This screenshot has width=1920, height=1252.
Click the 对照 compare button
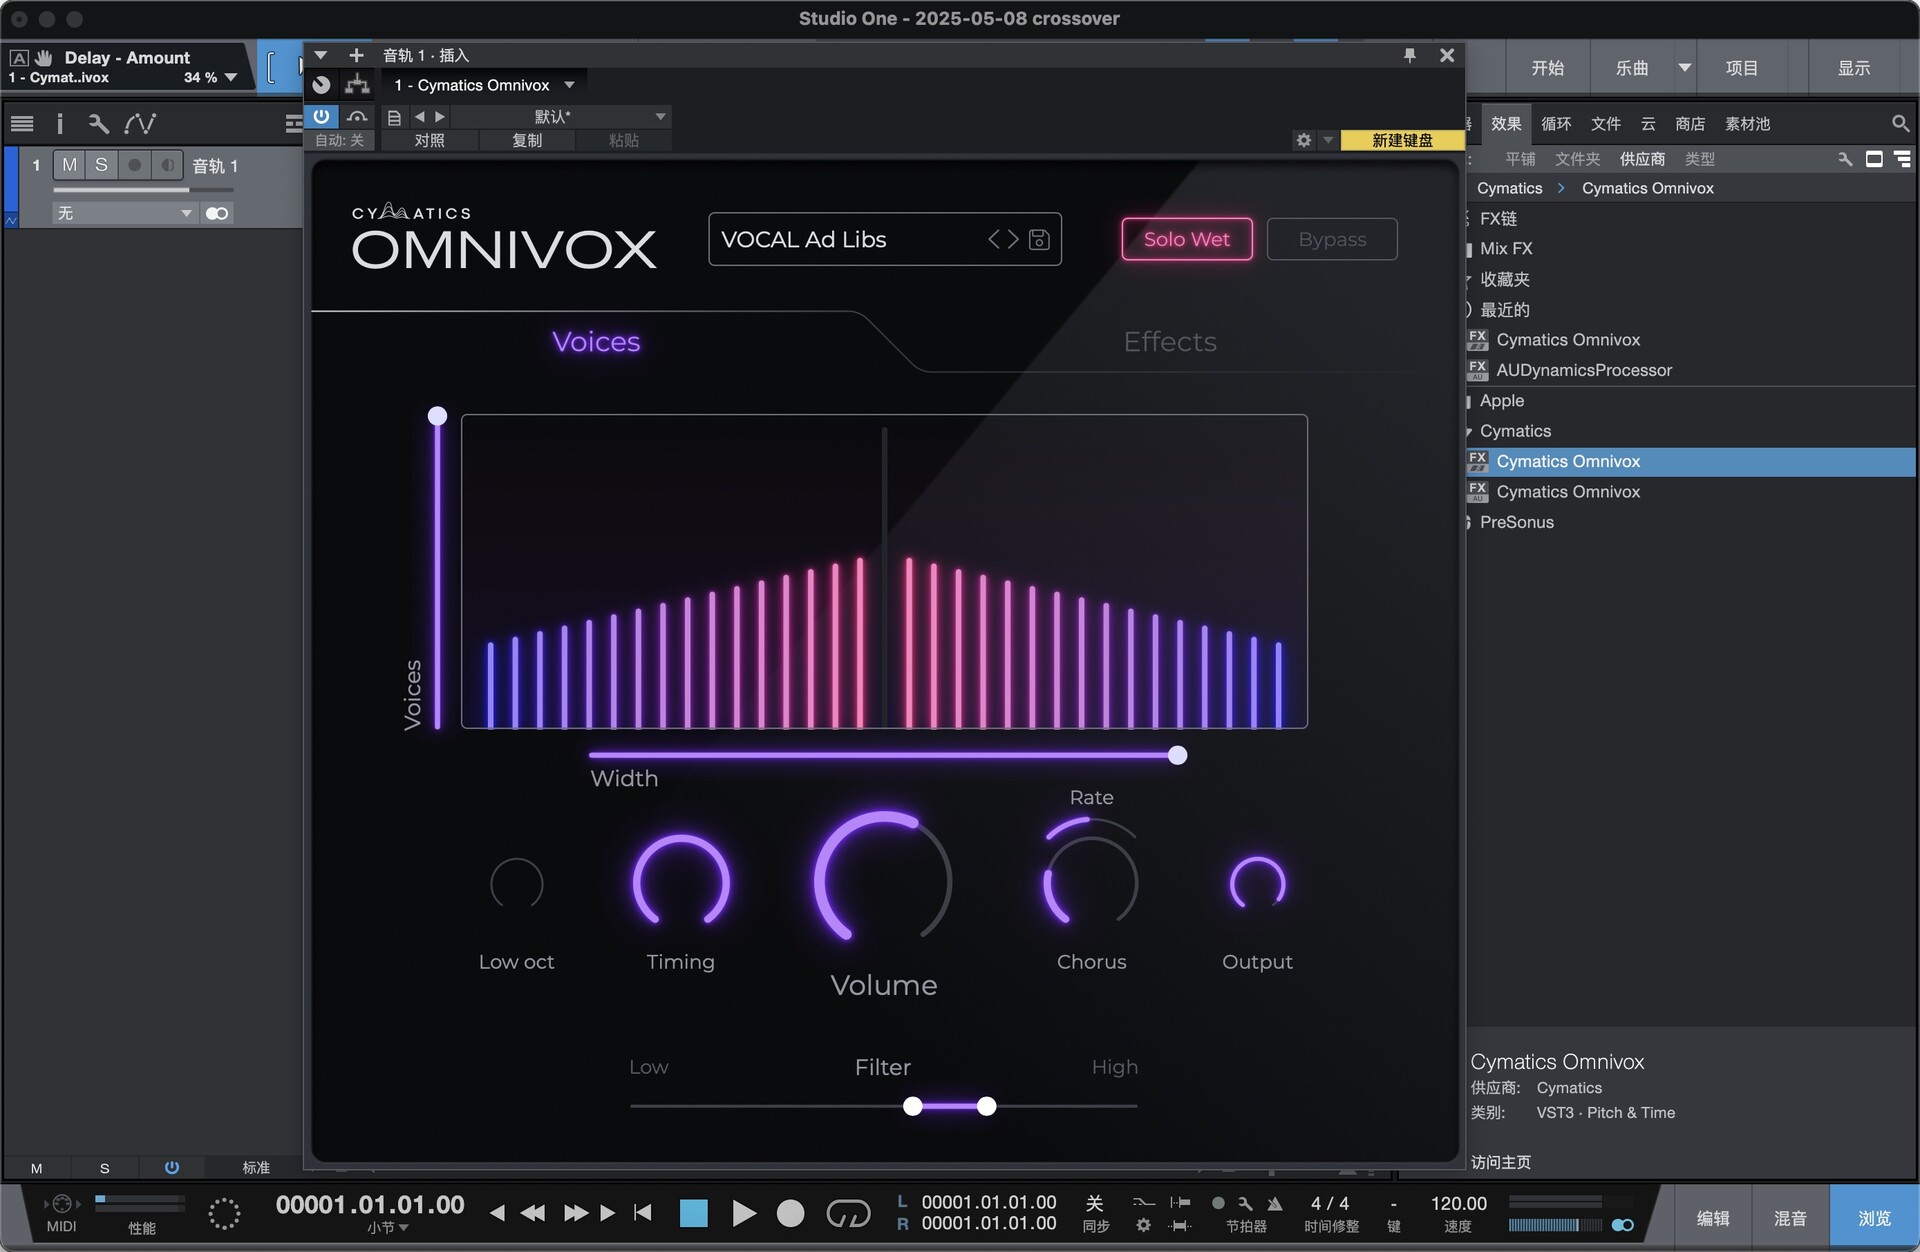coord(429,141)
